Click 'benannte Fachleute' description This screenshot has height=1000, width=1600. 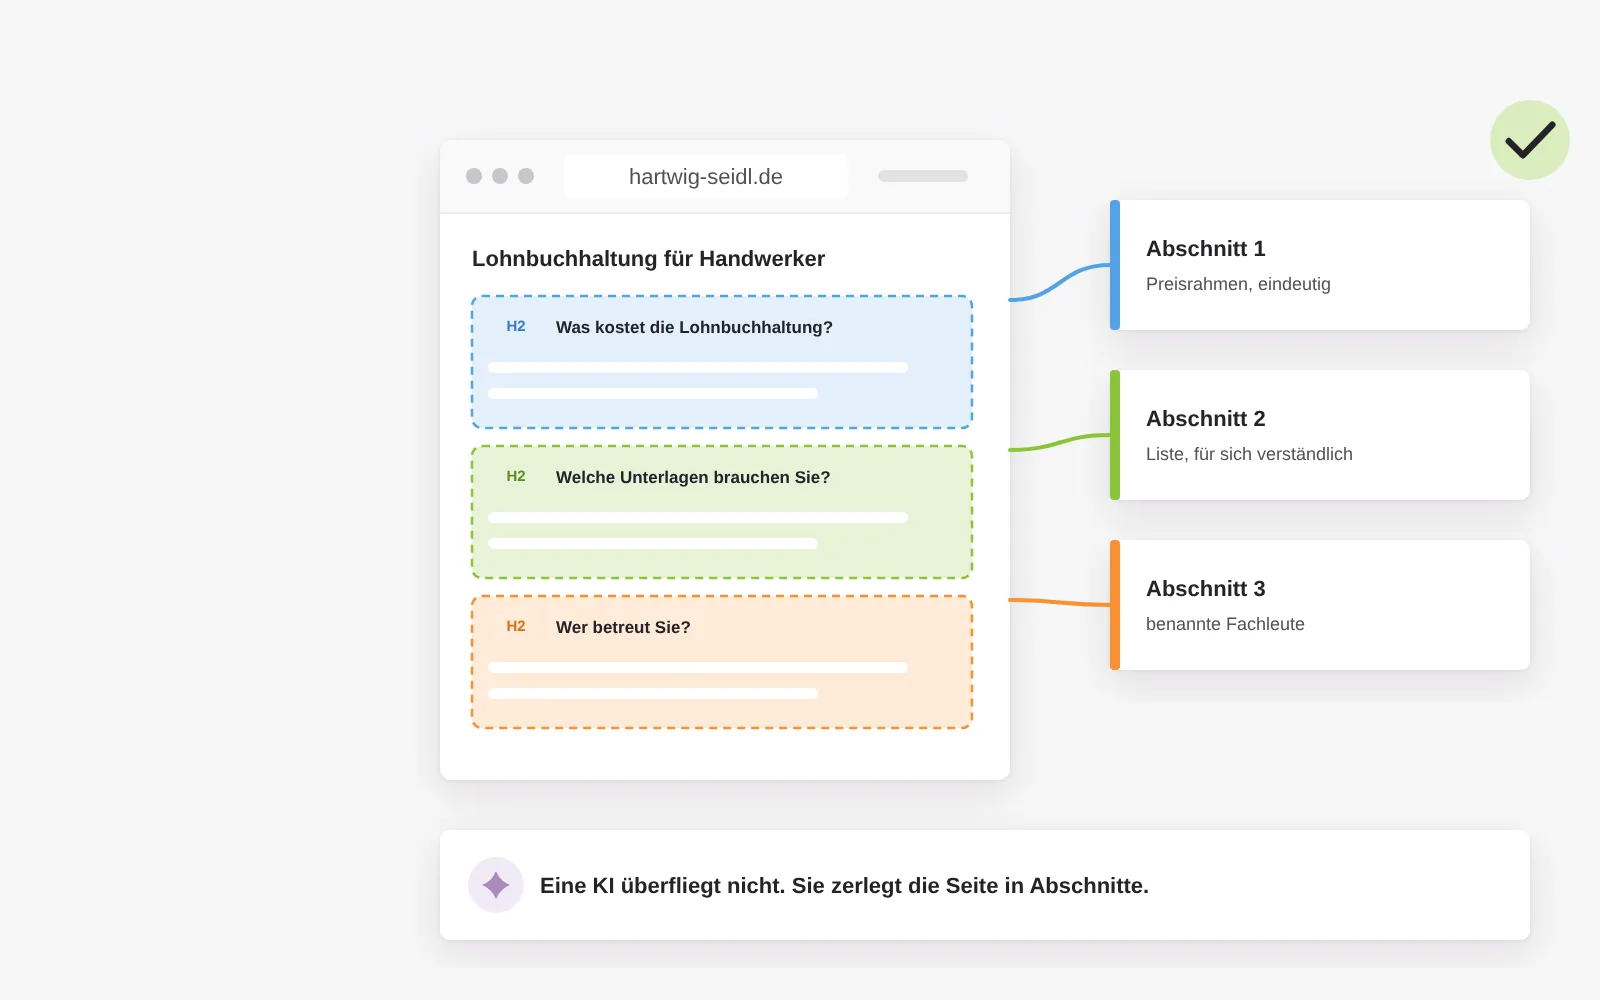click(1225, 624)
